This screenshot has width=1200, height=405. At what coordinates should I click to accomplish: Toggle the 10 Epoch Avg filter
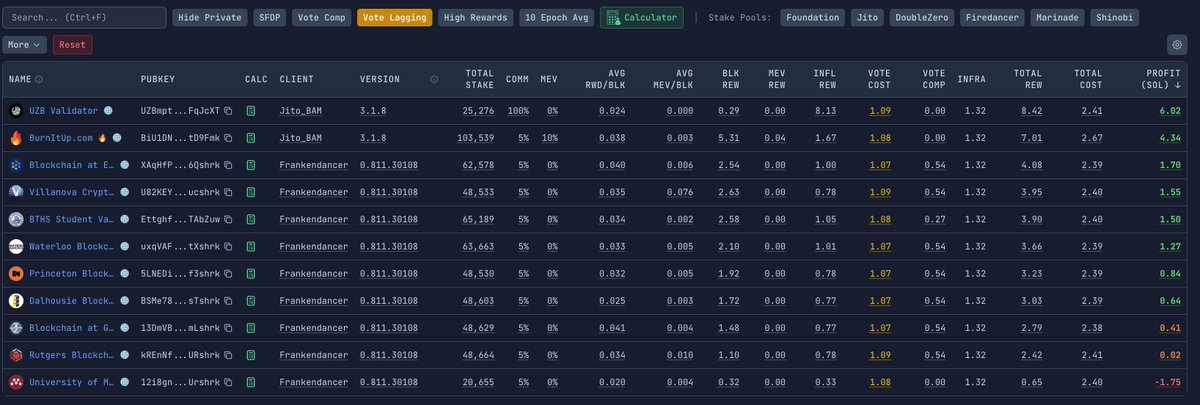(556, 18)
